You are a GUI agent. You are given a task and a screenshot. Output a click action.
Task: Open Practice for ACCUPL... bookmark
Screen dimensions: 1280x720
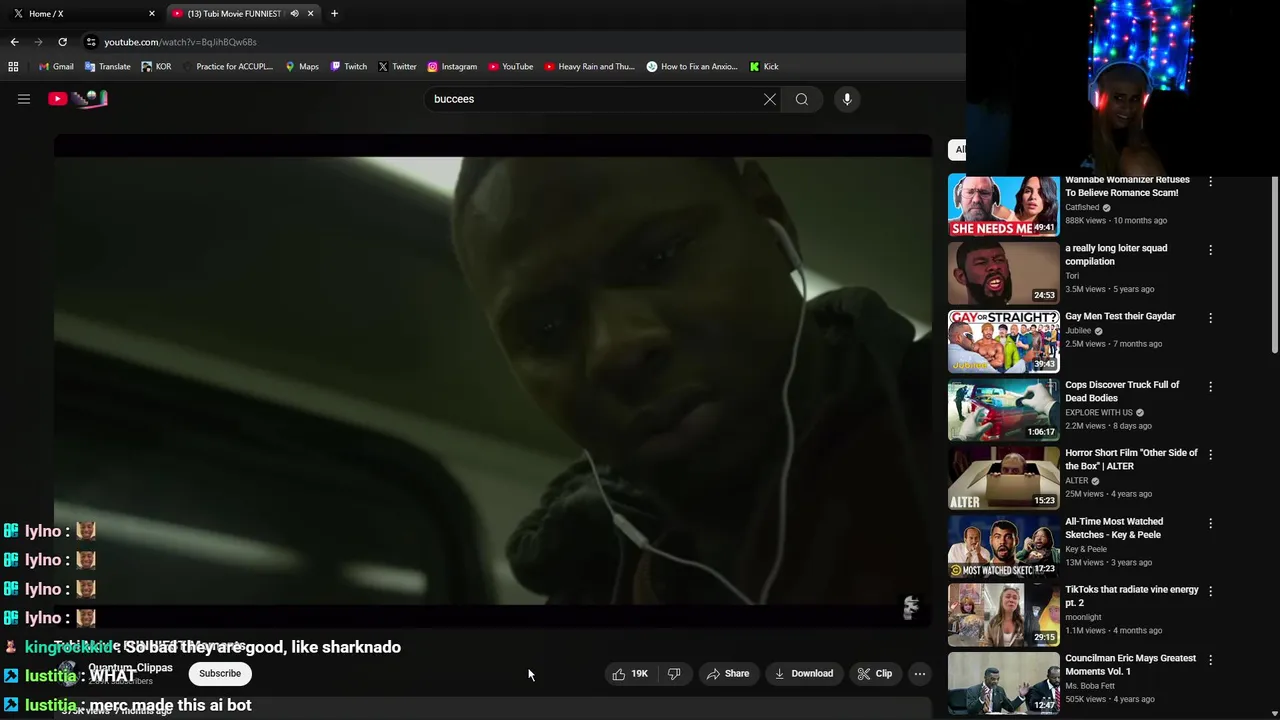(x=227, y=67)
